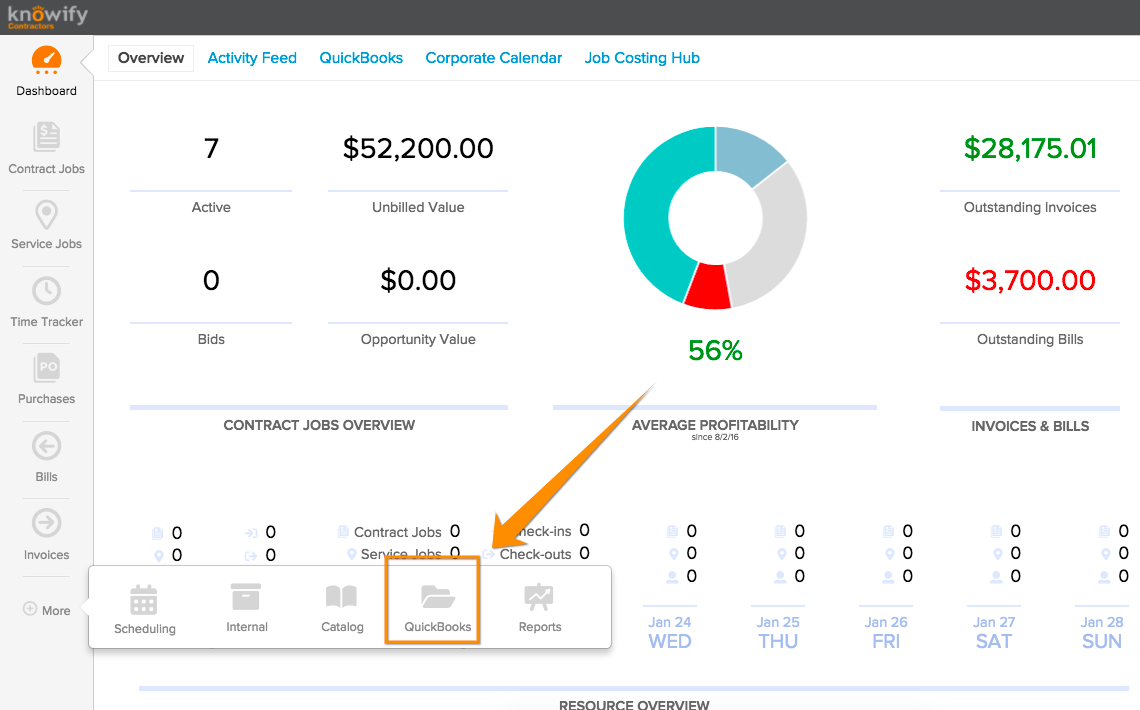
Task: Click the 7 Active jobs count
Action: pos(211,148)
